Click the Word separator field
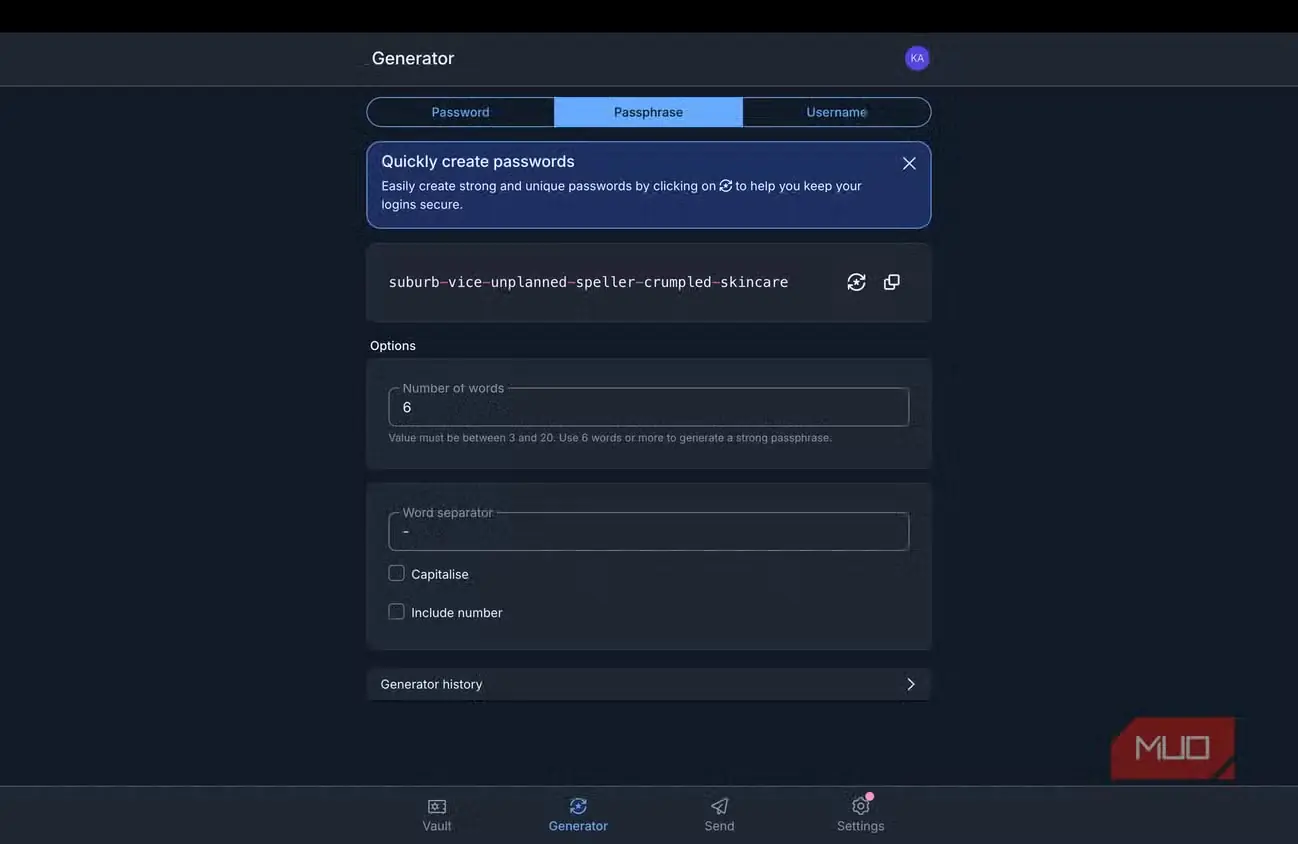 click(x=649, y=531)
